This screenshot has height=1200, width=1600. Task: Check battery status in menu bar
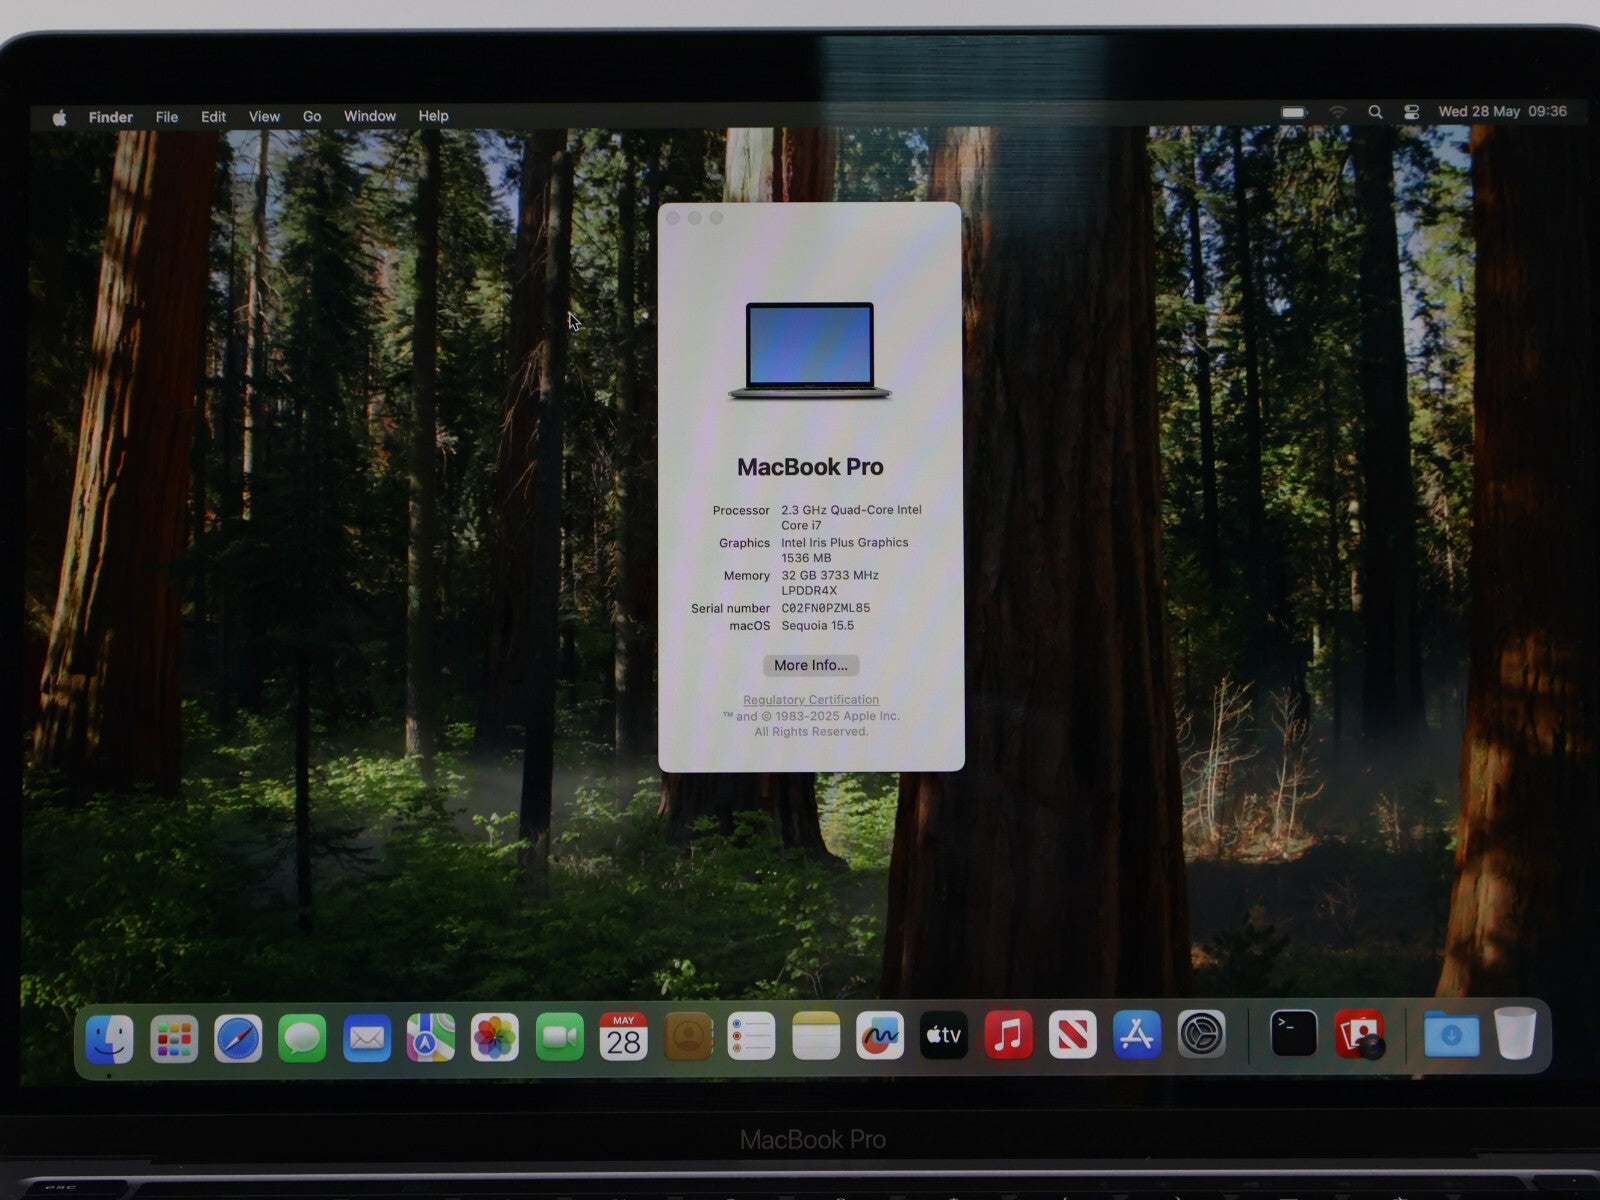click(x=1294, y=112)
